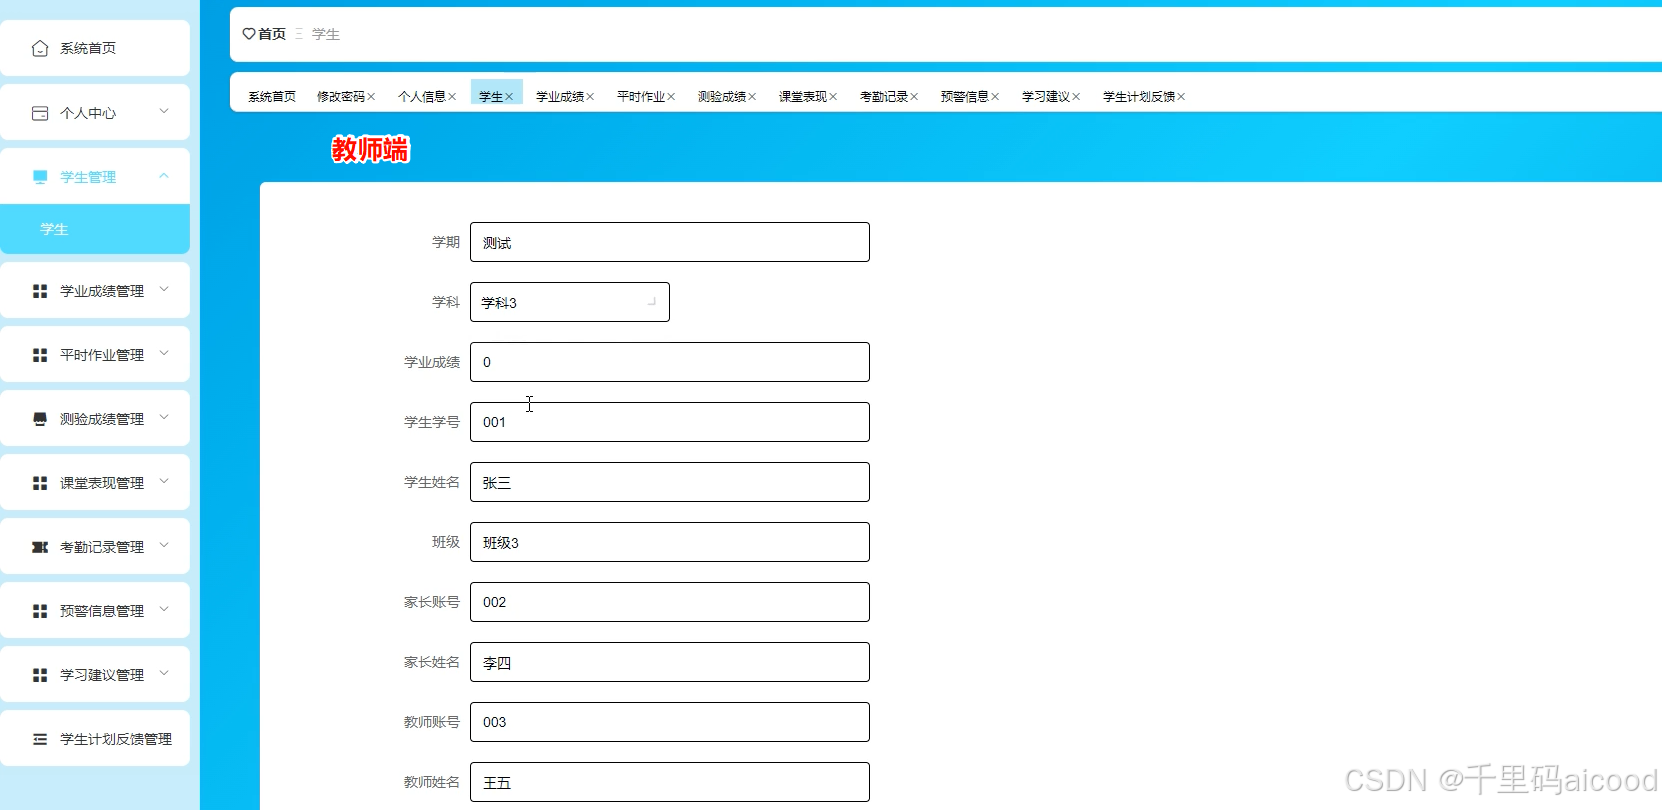Go to 首页 breadcrumb link
This screenshot has height=810, width=1662.
272,34
